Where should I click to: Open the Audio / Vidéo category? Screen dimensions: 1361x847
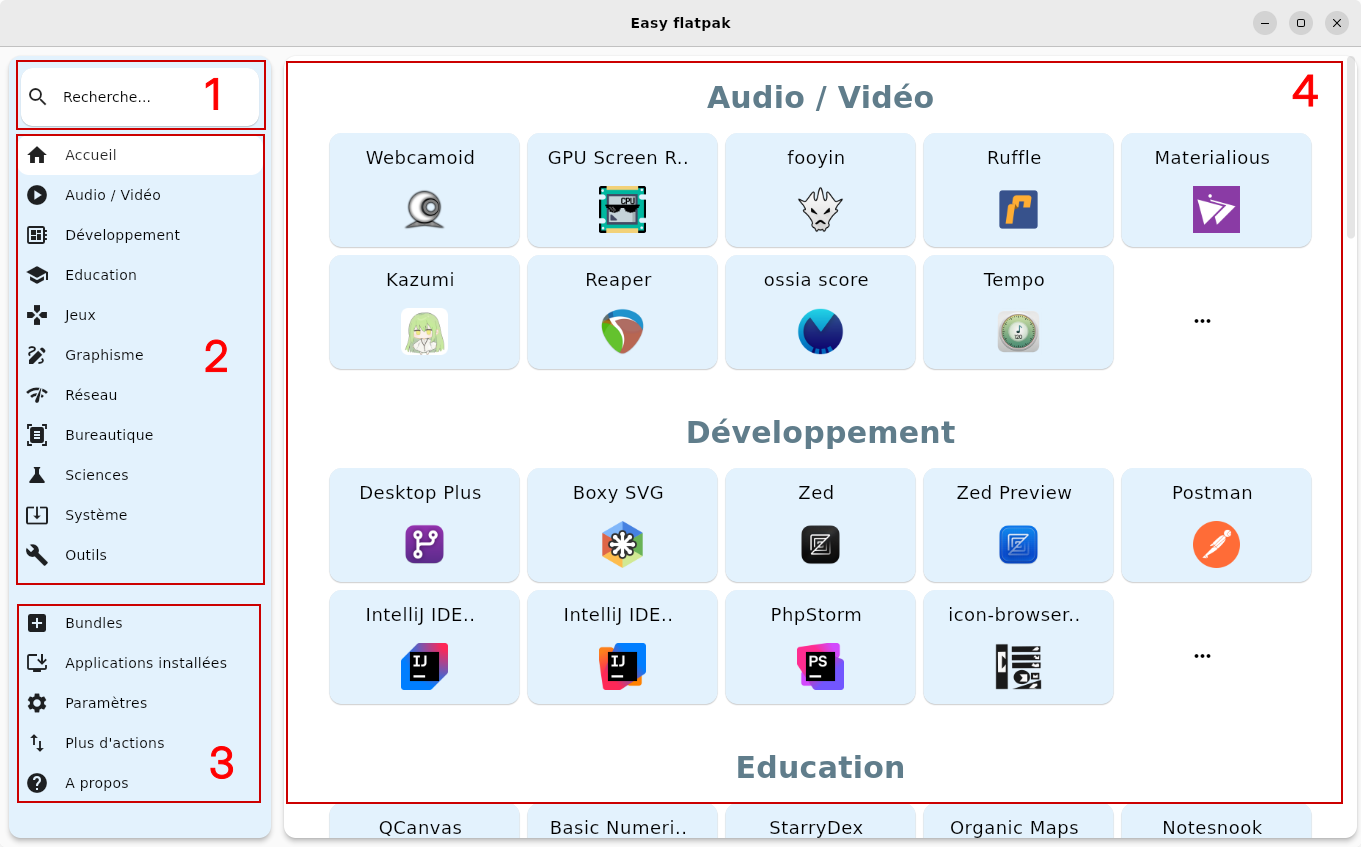tap(139, 195)
